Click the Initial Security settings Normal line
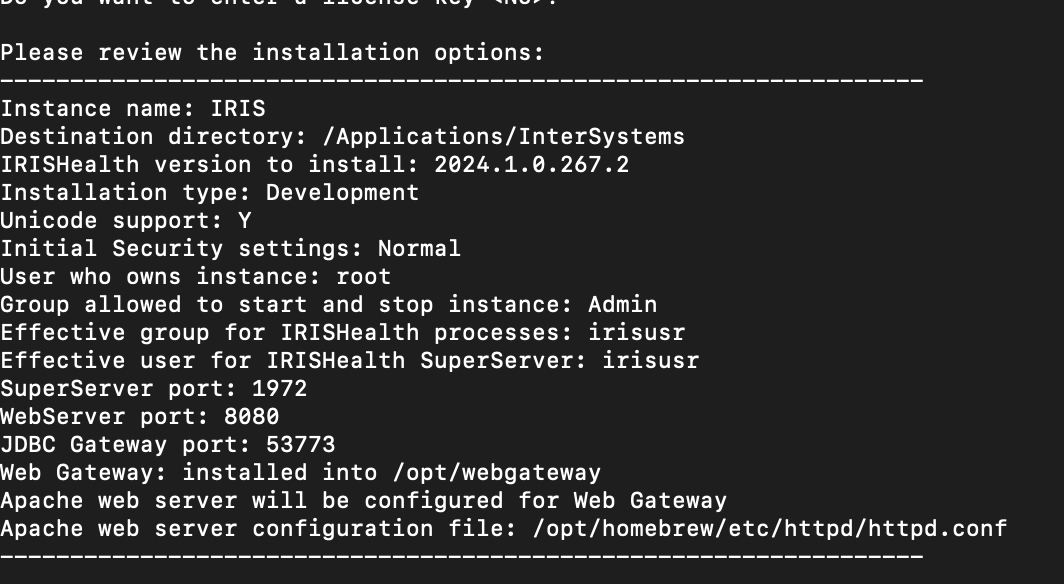Screen dimensions: 1064x584 [x=230, y=248]
